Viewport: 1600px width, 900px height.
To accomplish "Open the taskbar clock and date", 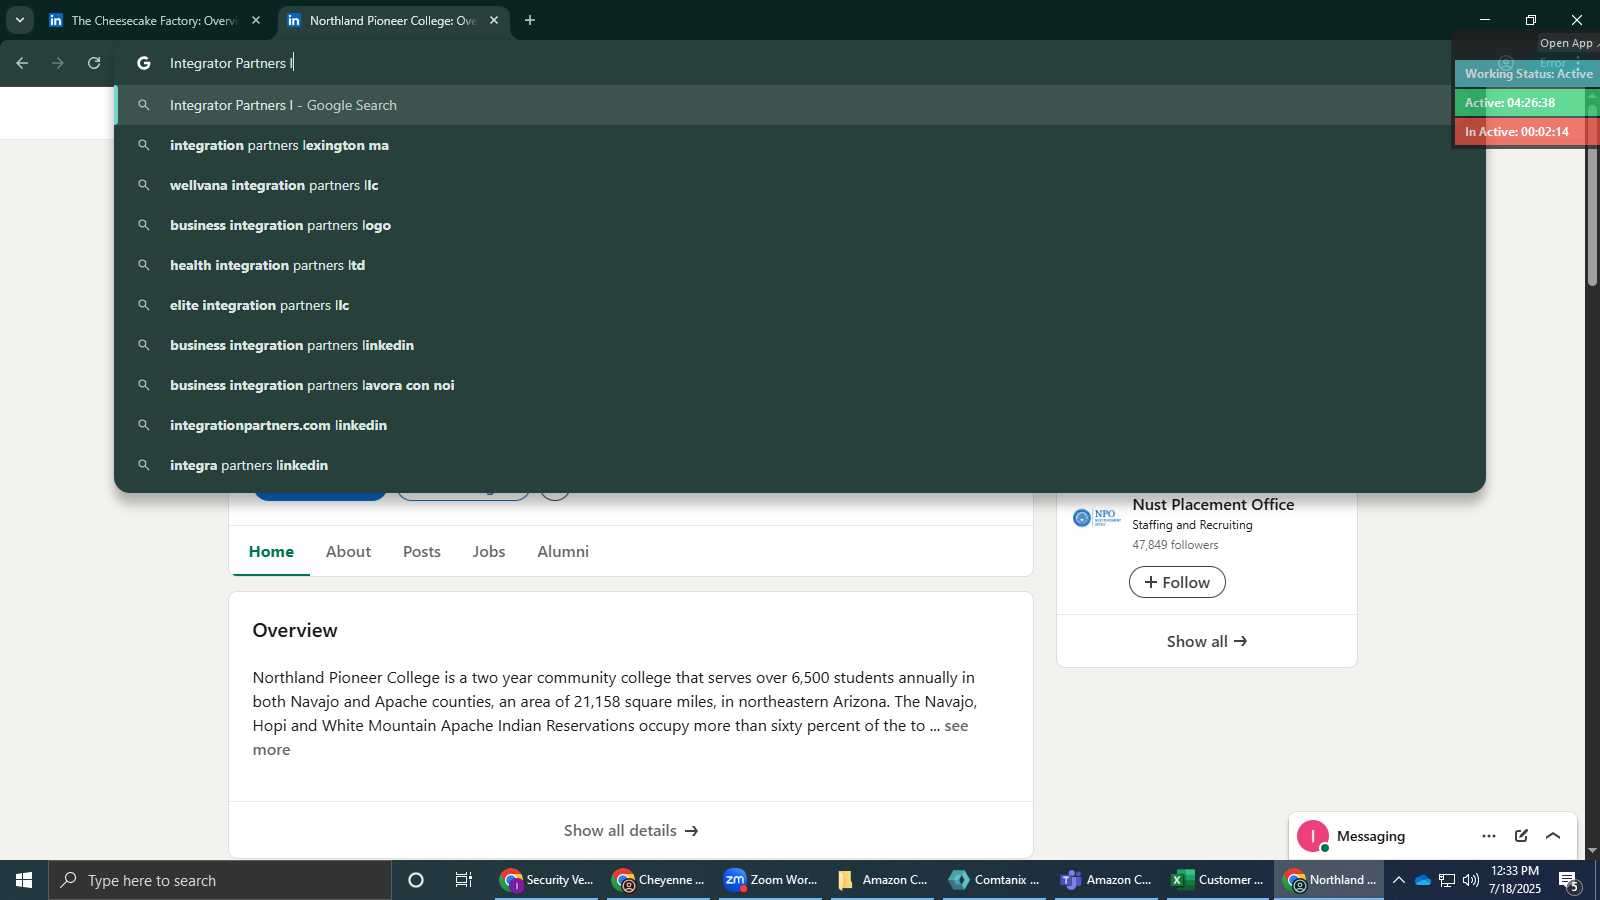I will point(1515,880).
